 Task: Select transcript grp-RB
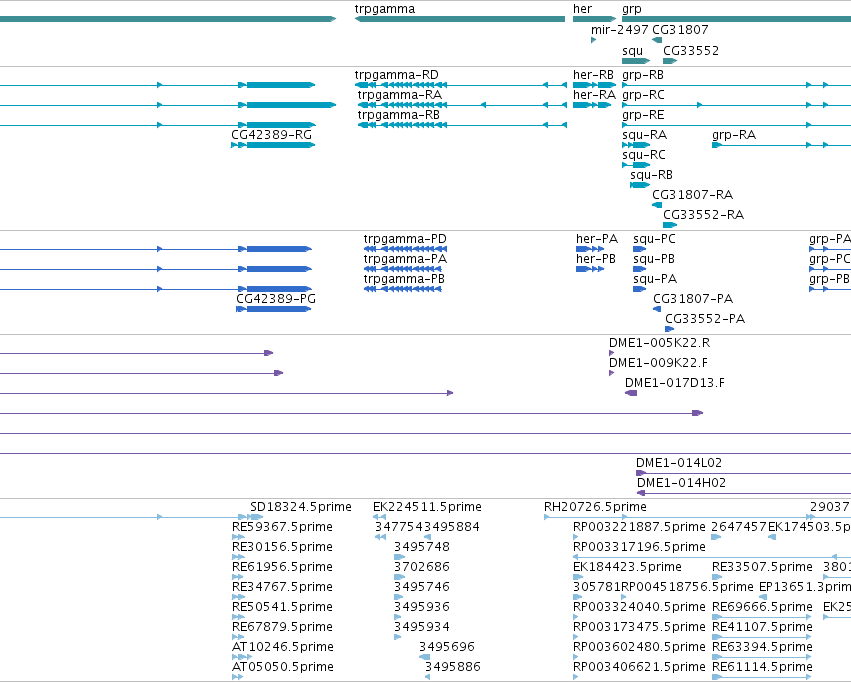[643, 75]
